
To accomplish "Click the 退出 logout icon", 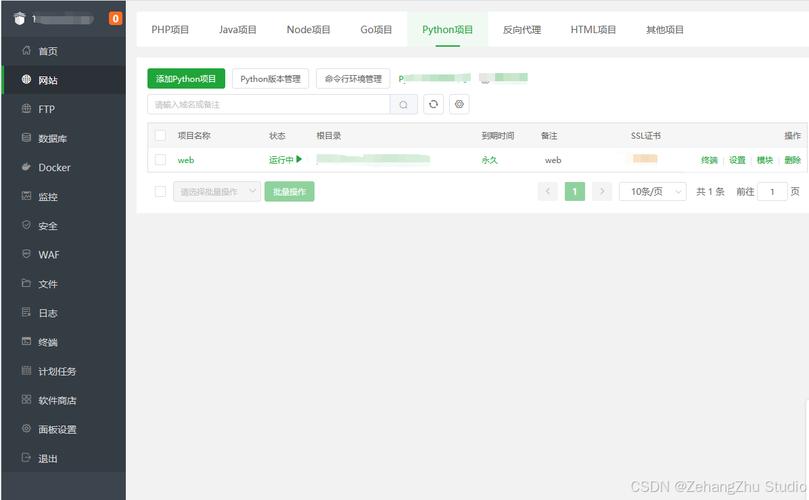I will point(26,458).
